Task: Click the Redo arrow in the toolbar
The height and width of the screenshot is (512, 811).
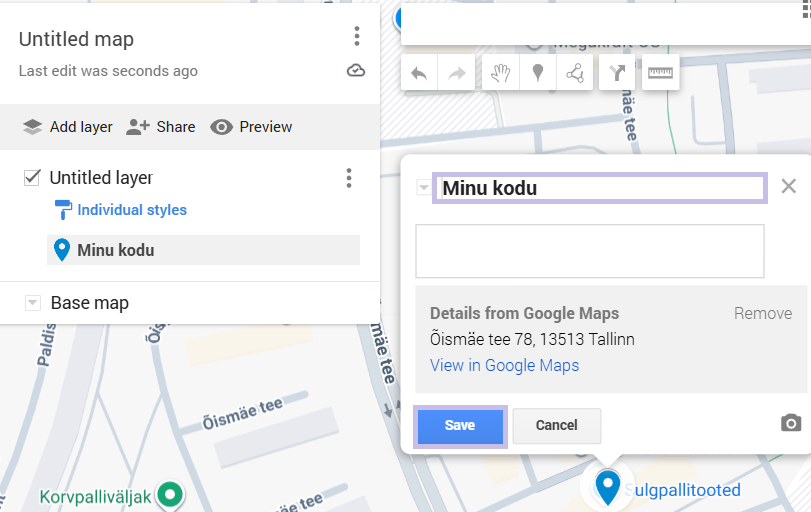Action: 457,73
